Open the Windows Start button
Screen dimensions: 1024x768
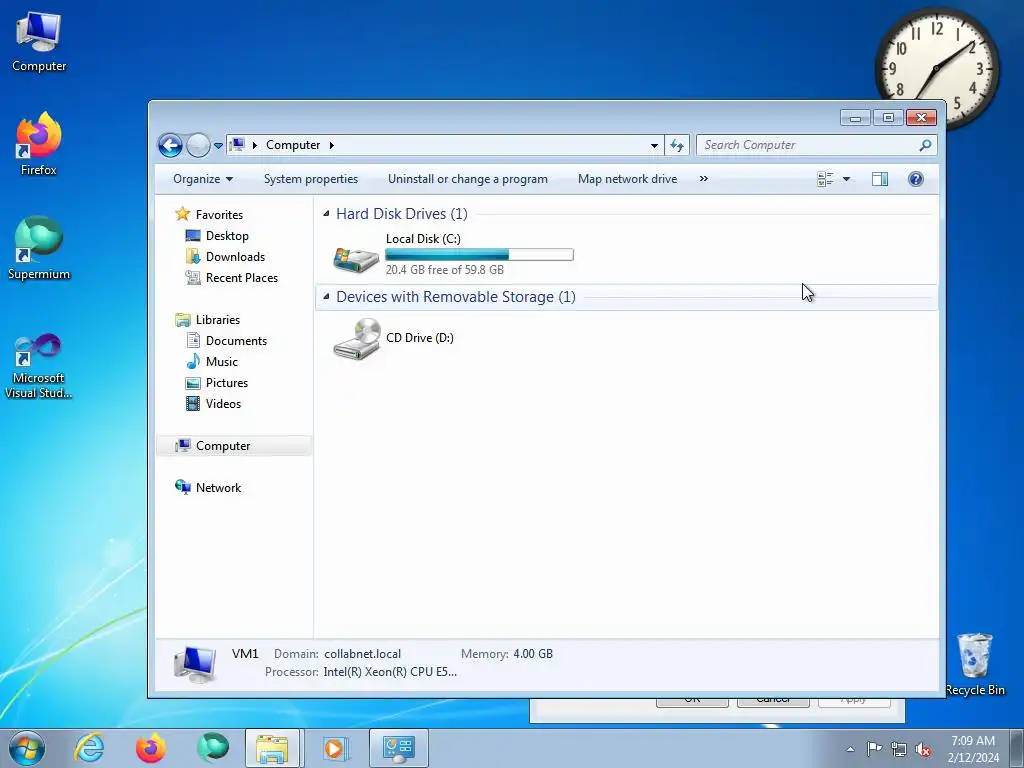pos(27,748)
